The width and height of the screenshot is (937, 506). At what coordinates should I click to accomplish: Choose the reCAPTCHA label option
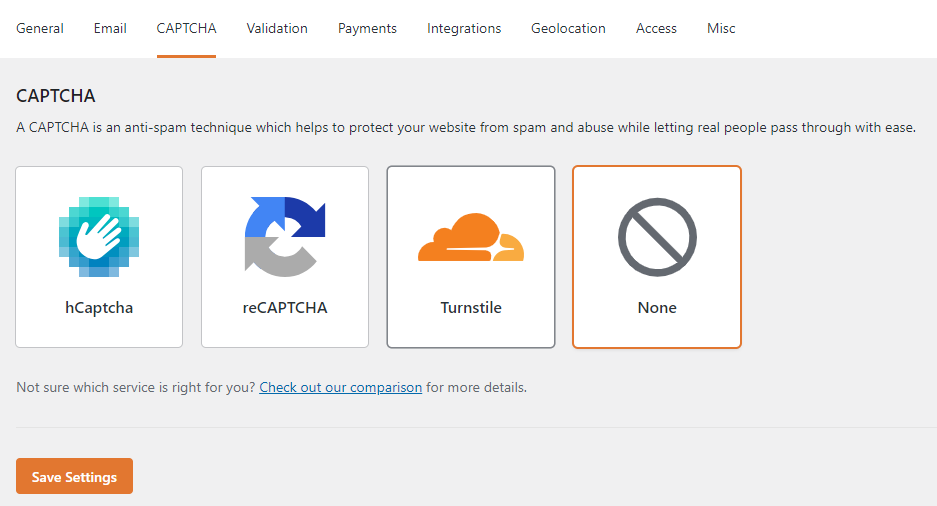coord(285,308)
